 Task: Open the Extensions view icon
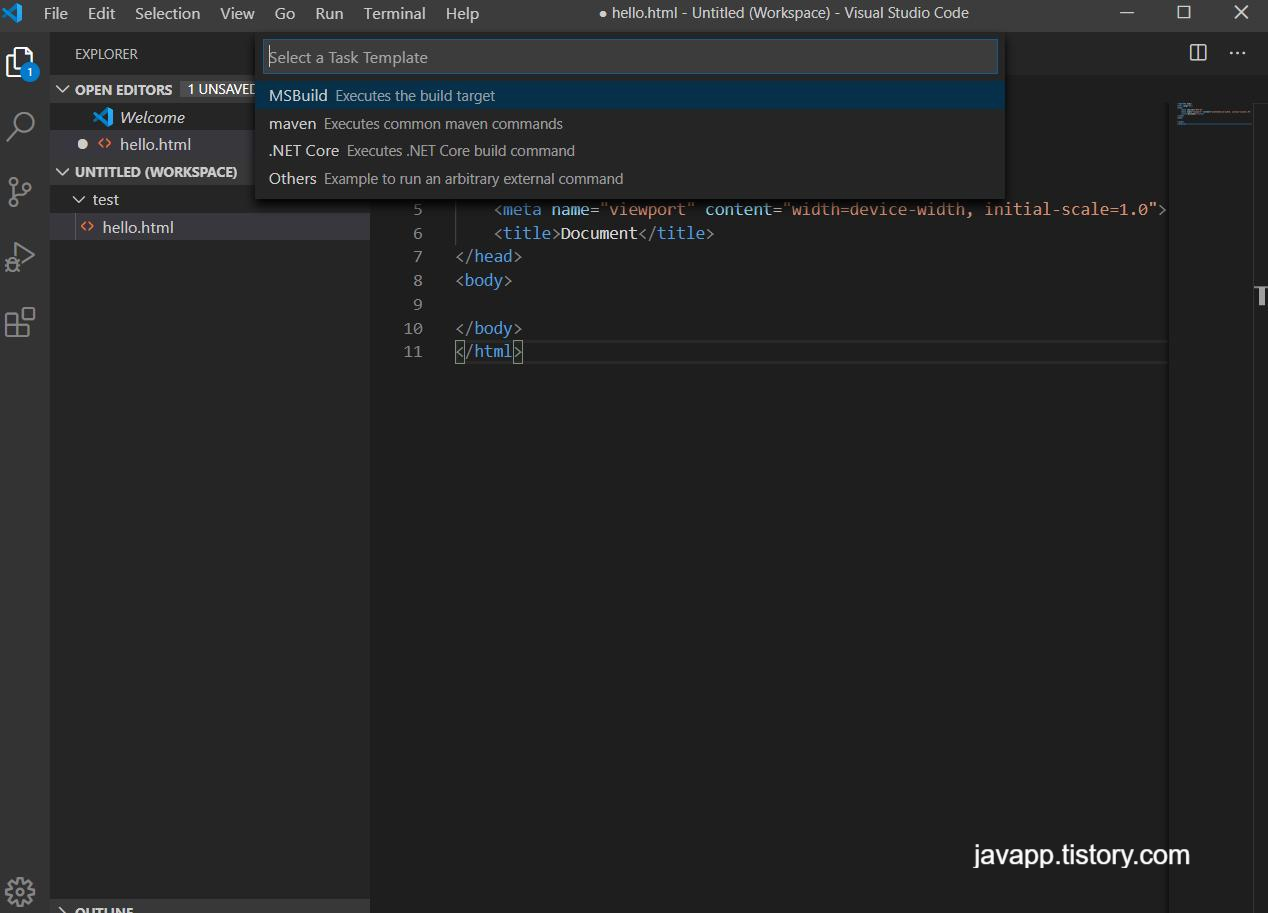click(20, 322)
